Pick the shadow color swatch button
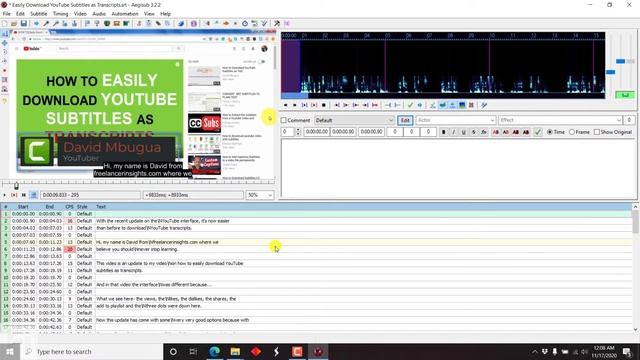This screenshot has width=640, height=360. click(x=526, y=132)
